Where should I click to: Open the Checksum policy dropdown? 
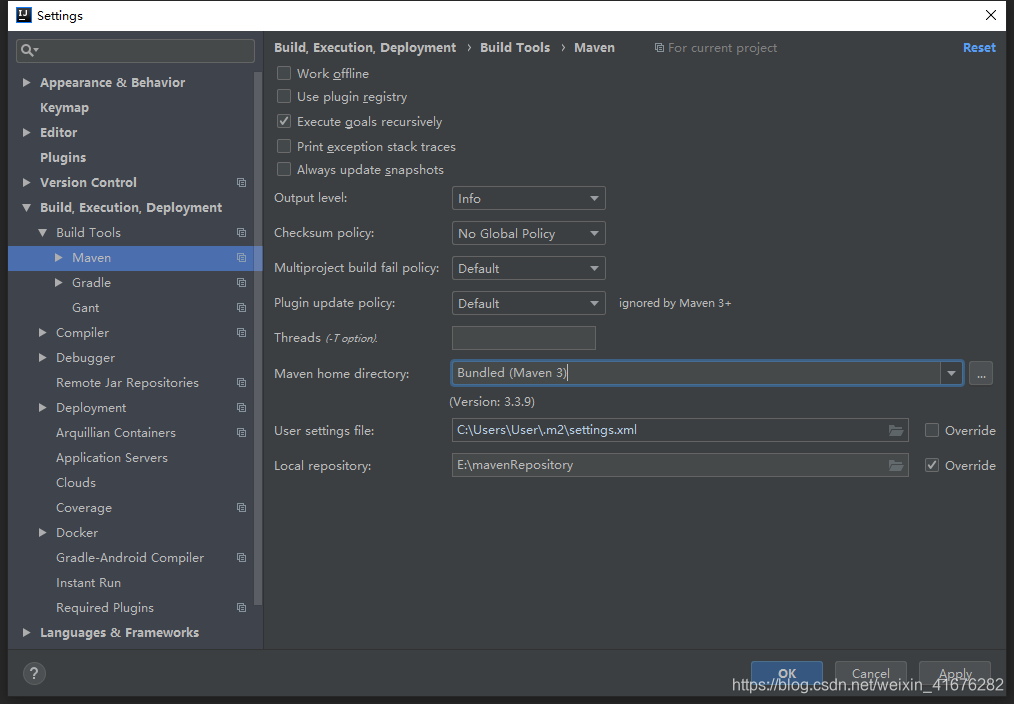[528, 233]
